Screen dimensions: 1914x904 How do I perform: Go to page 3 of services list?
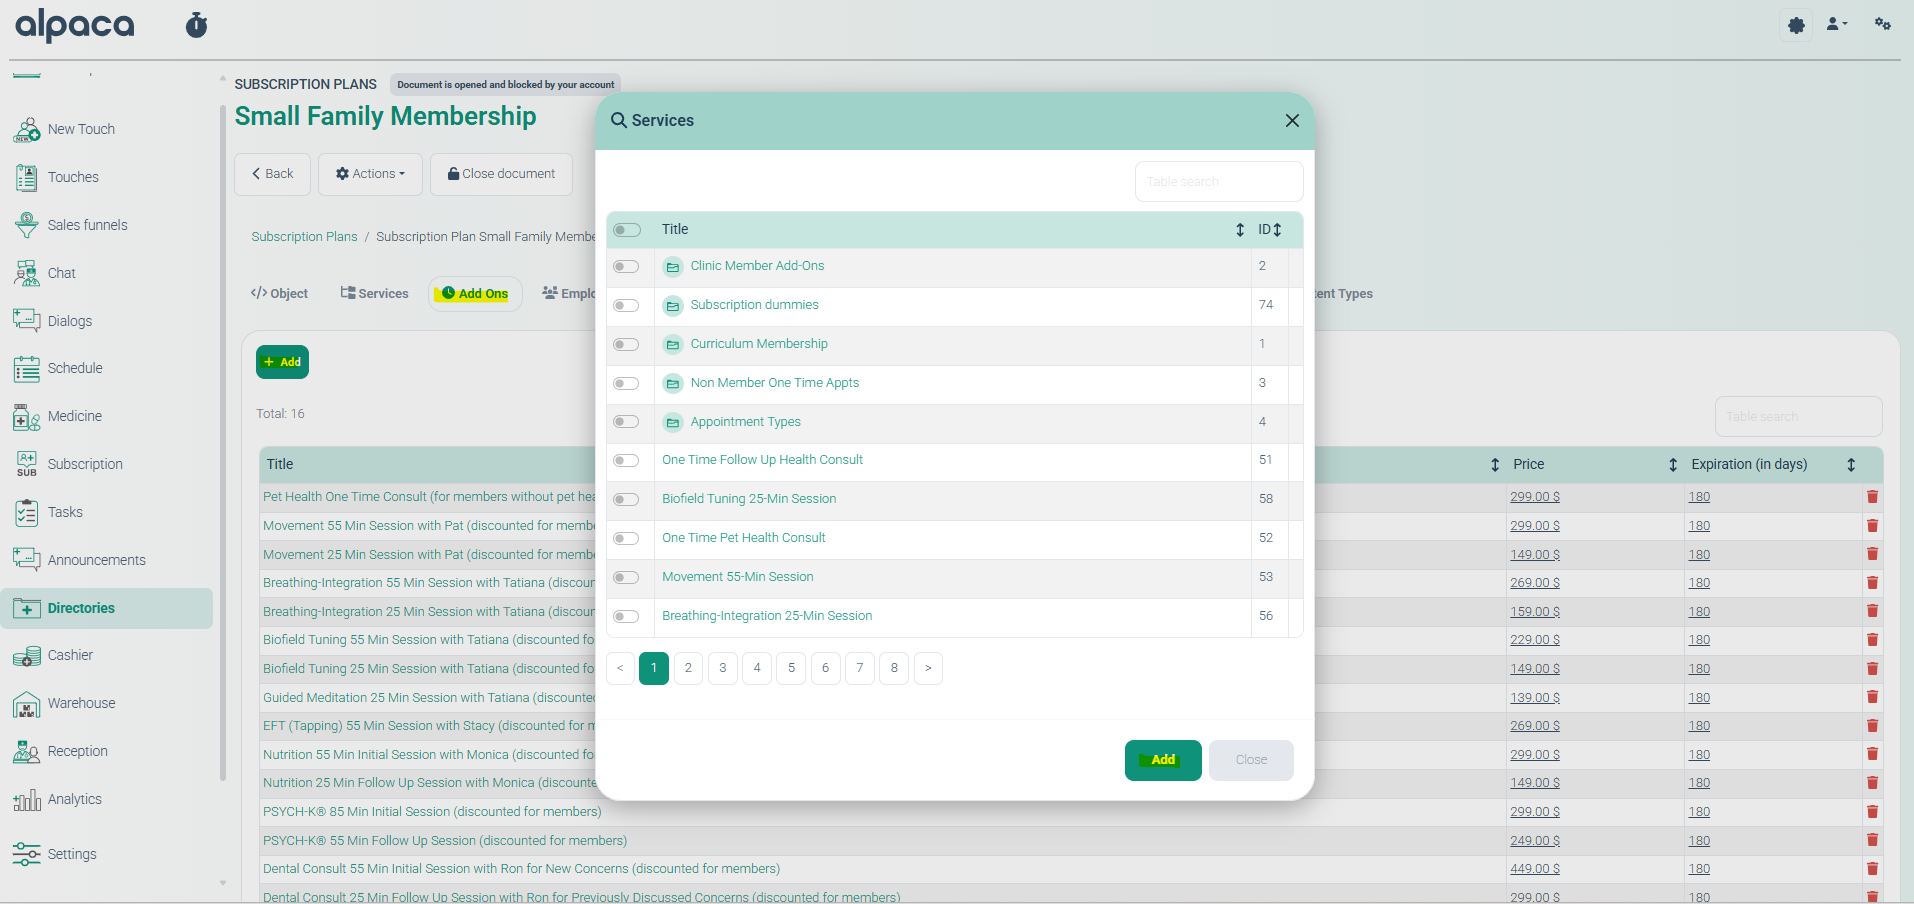pos(722,668)
